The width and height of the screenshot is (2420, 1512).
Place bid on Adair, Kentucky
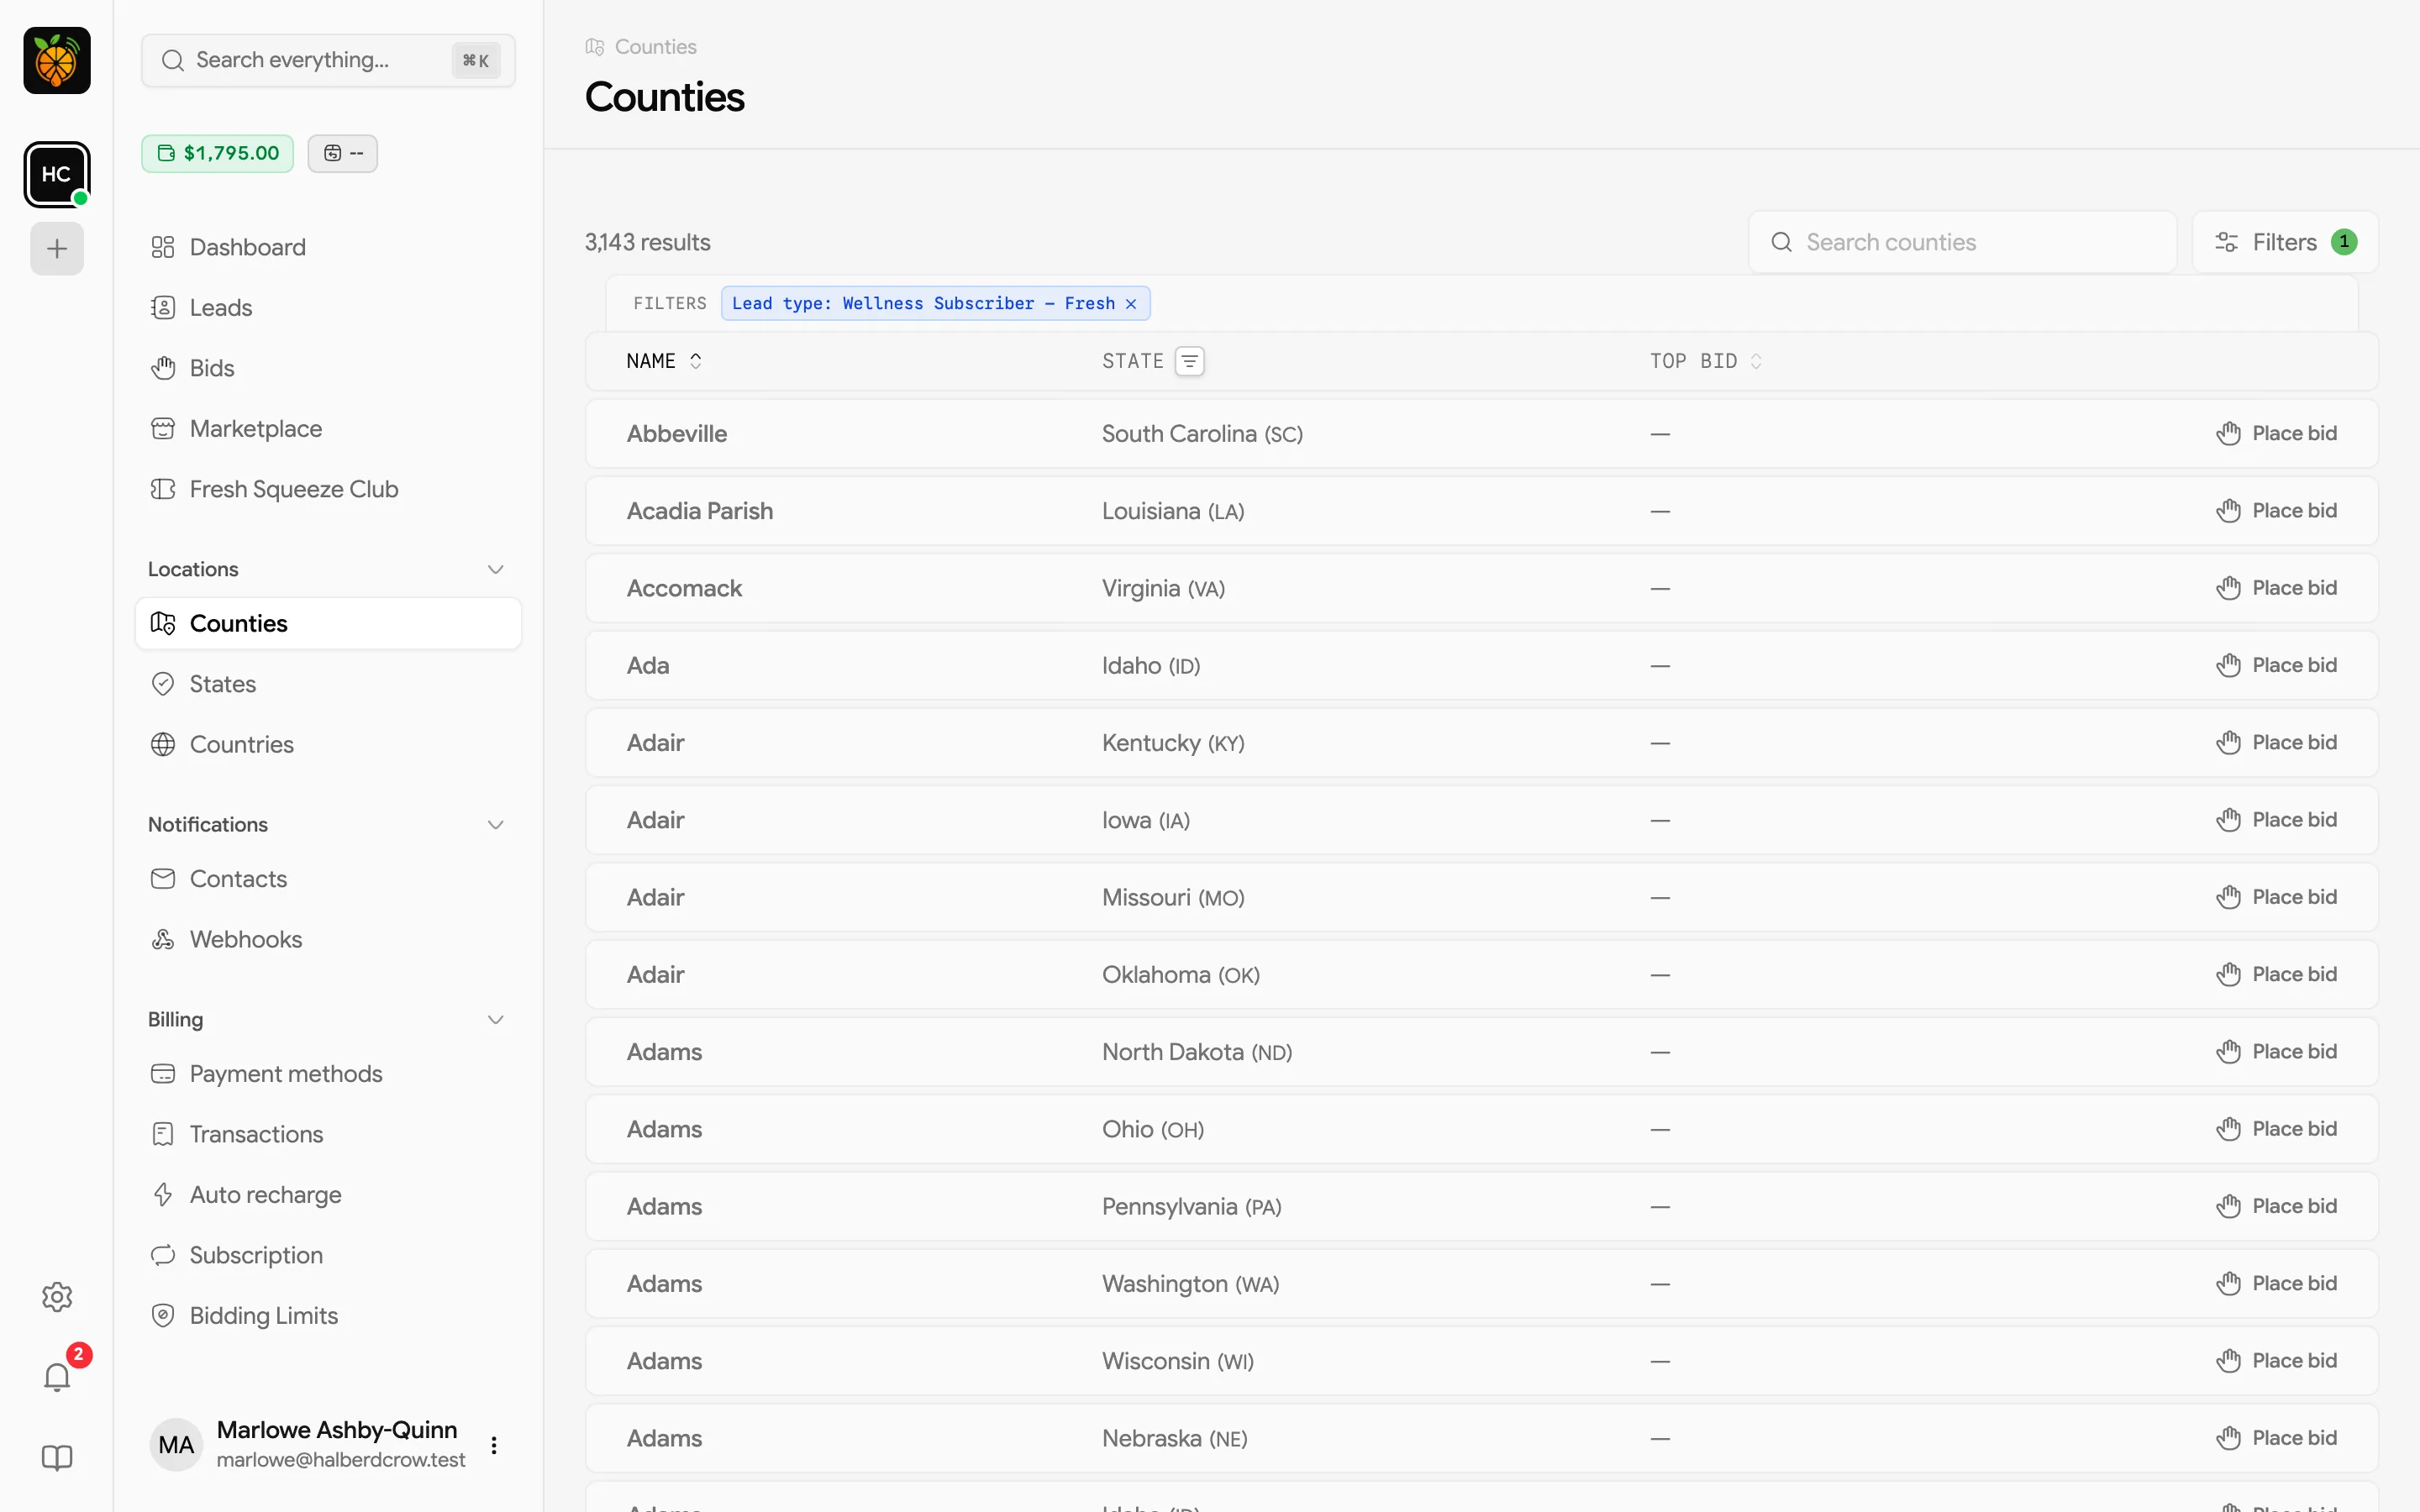pos(2276,742)
